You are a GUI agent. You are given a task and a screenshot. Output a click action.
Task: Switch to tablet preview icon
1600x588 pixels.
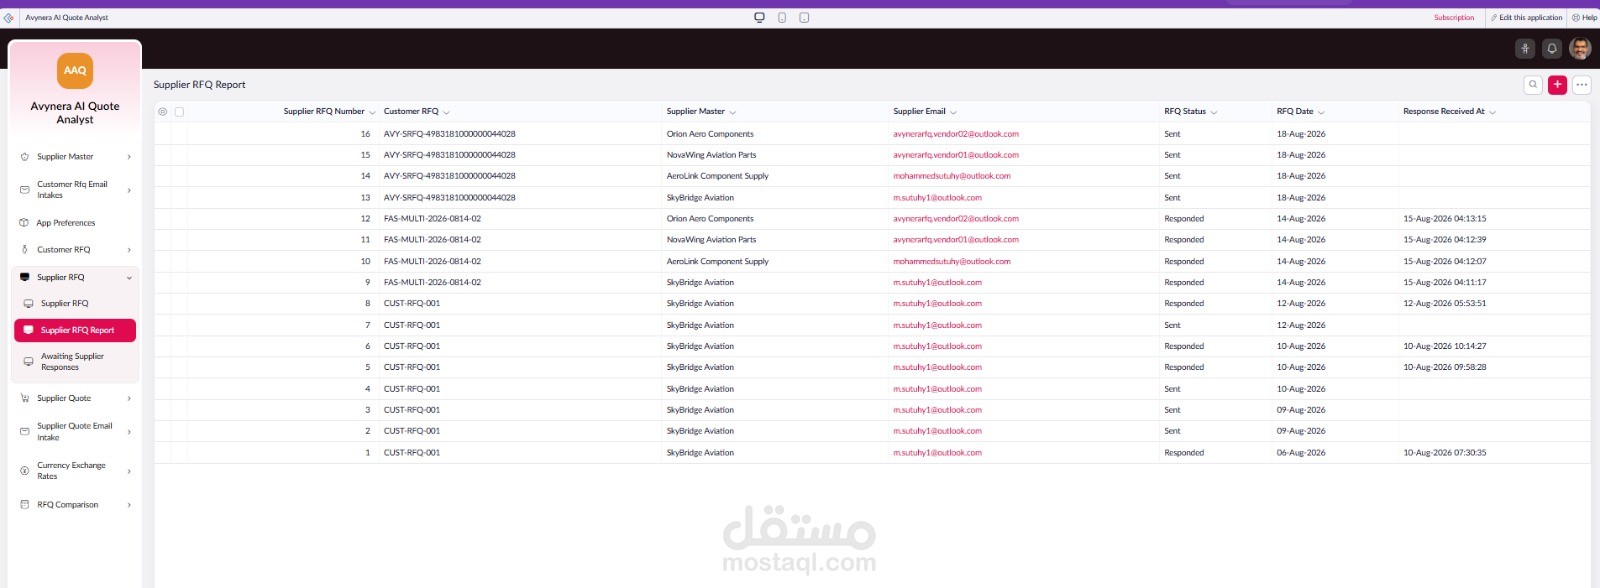[x=804, y=17]
